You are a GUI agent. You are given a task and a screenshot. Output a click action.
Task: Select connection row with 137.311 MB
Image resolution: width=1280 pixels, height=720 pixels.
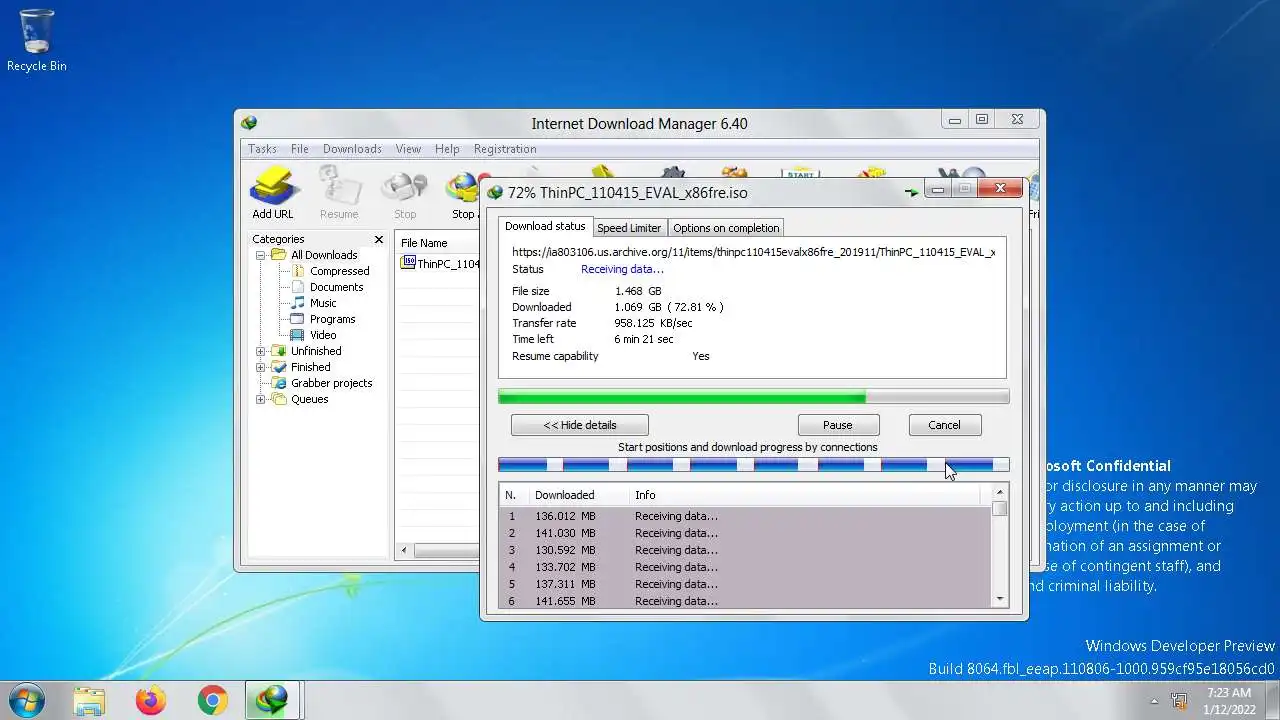745,584
